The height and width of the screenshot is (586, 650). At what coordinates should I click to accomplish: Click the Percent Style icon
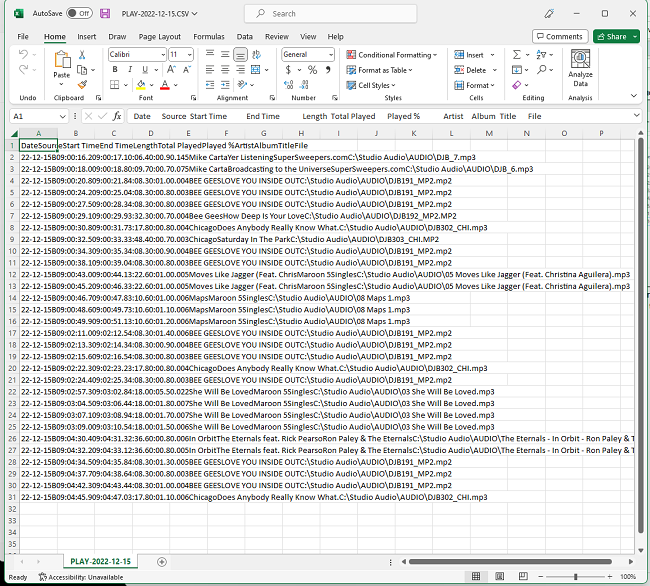[x=312, y=70]
